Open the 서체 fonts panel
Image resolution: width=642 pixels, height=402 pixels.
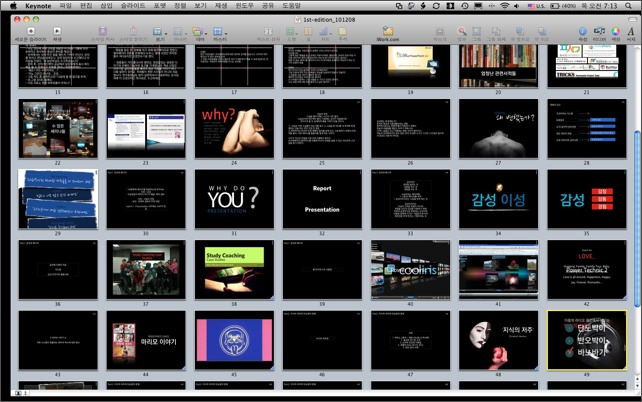point(631,34)
